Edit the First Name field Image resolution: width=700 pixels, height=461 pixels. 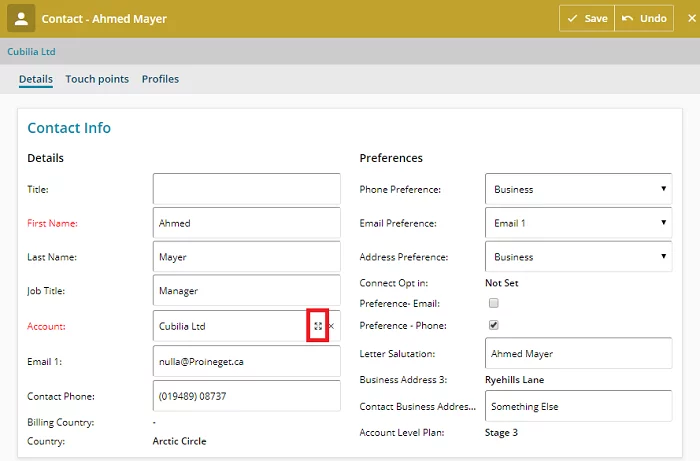point(246,223)
